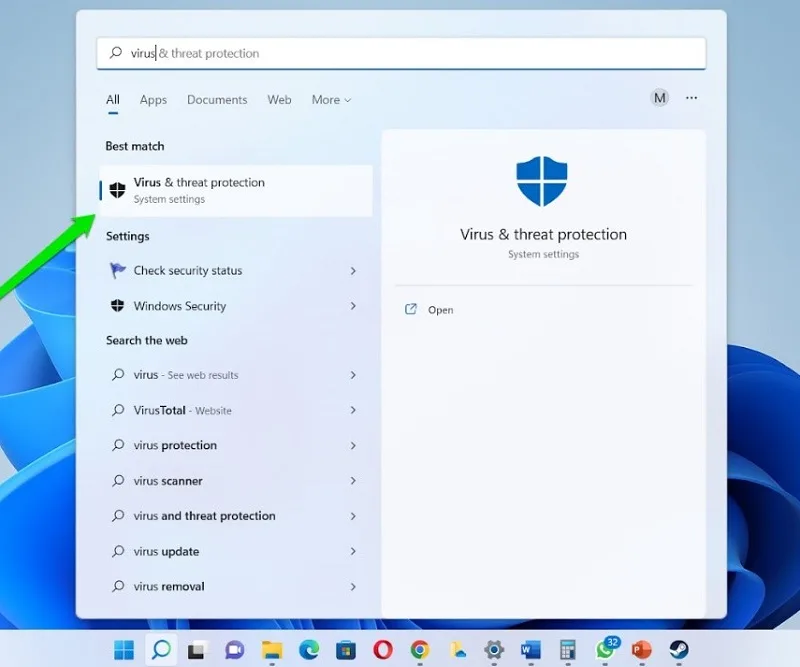
Task: Expand the virus and threat protection chevron
Action: [x=353, y=516]
